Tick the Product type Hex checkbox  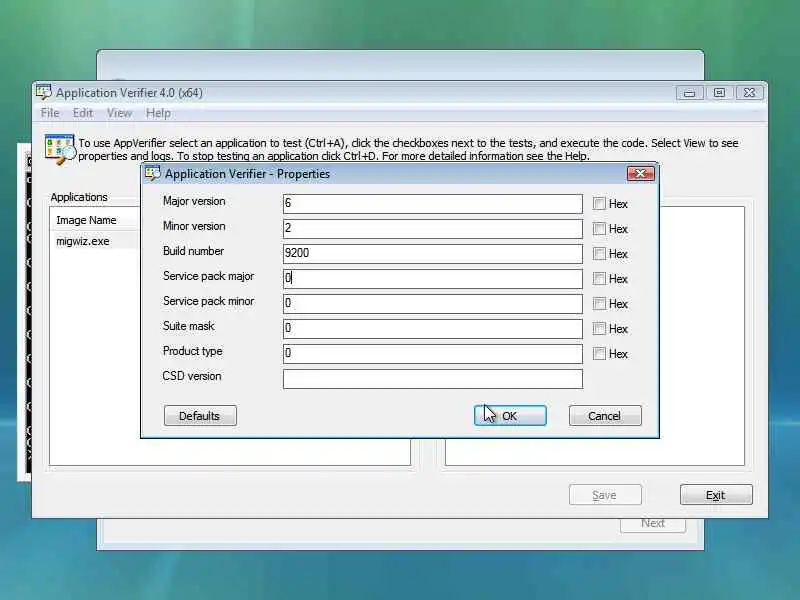point(599,354)
